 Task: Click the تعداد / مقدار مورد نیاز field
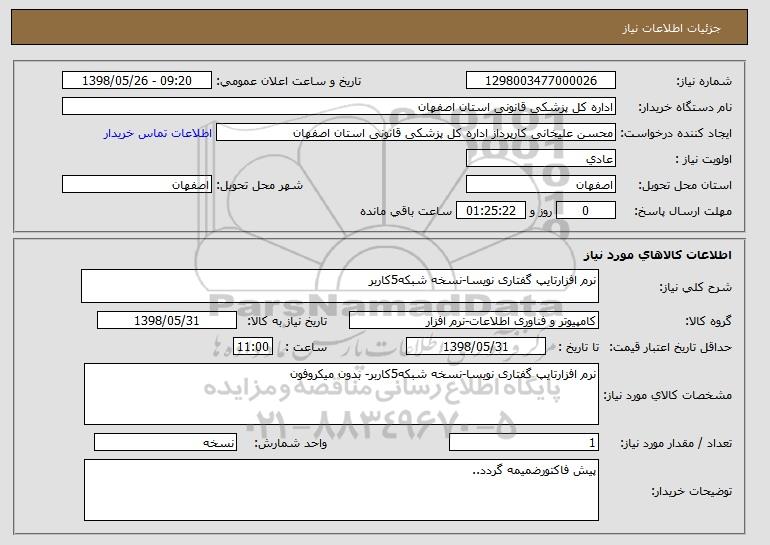point(524,442)
